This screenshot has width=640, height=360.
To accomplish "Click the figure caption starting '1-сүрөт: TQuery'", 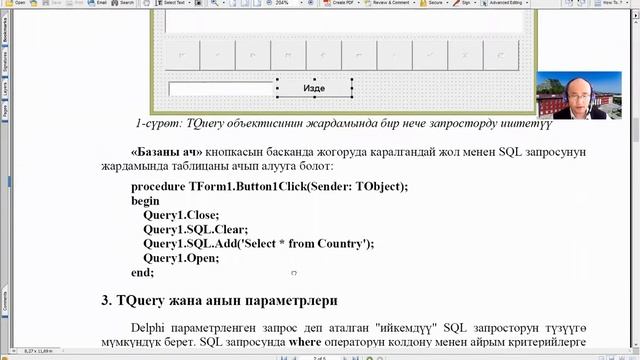I will coord(344,123).
